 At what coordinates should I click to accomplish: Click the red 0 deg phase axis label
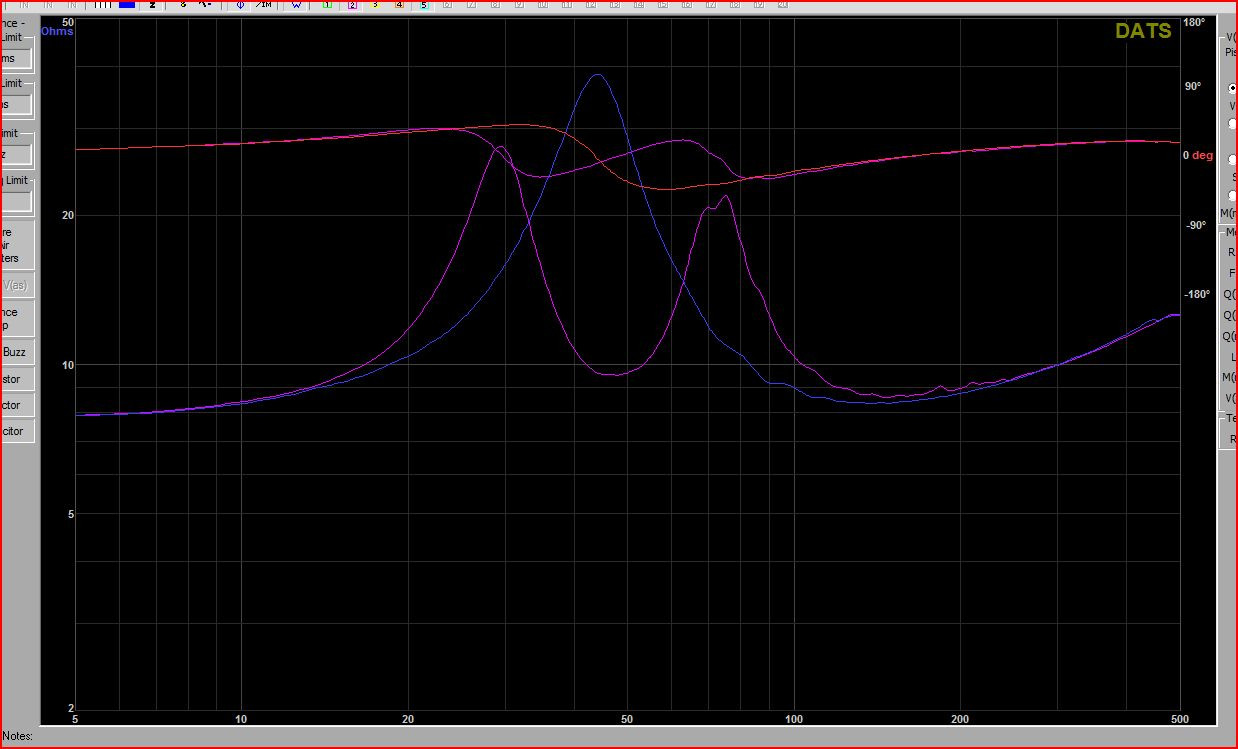(x=1198, y=155)
